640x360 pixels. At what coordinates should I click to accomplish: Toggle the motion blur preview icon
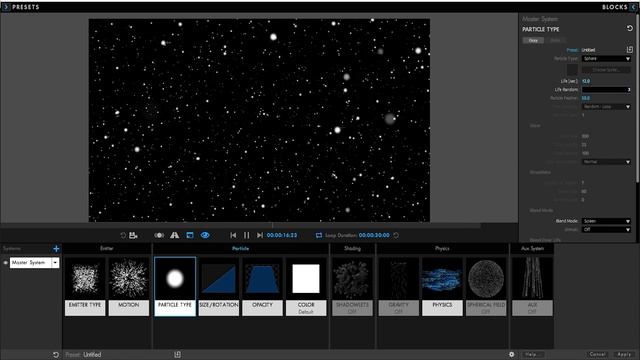[159, 235]
